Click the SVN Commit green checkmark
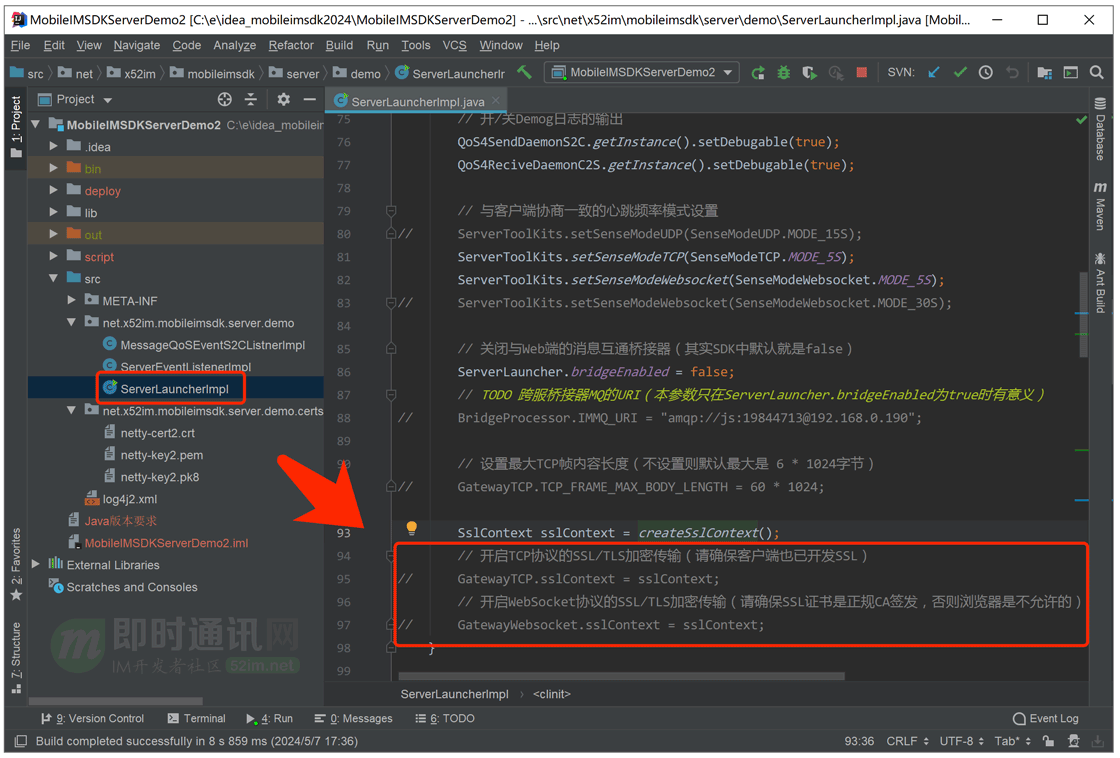The height and width of the screenshot is (758, 1120). pos(960,73)
